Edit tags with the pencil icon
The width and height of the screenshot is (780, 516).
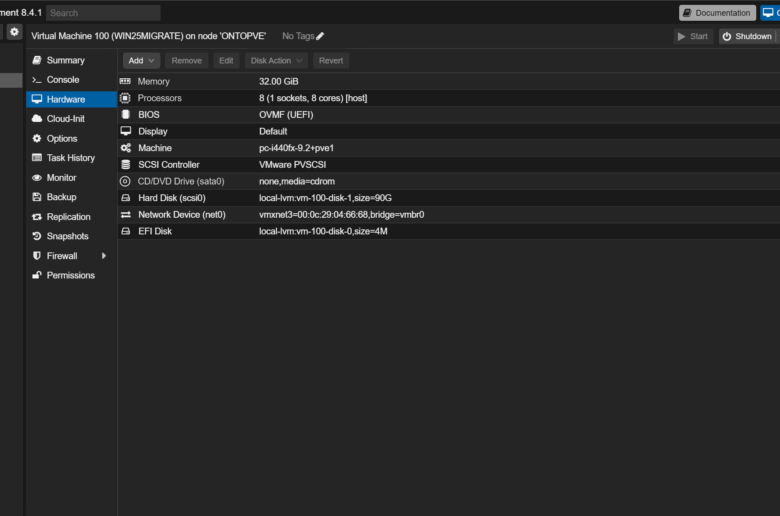(x=320, y=36)
